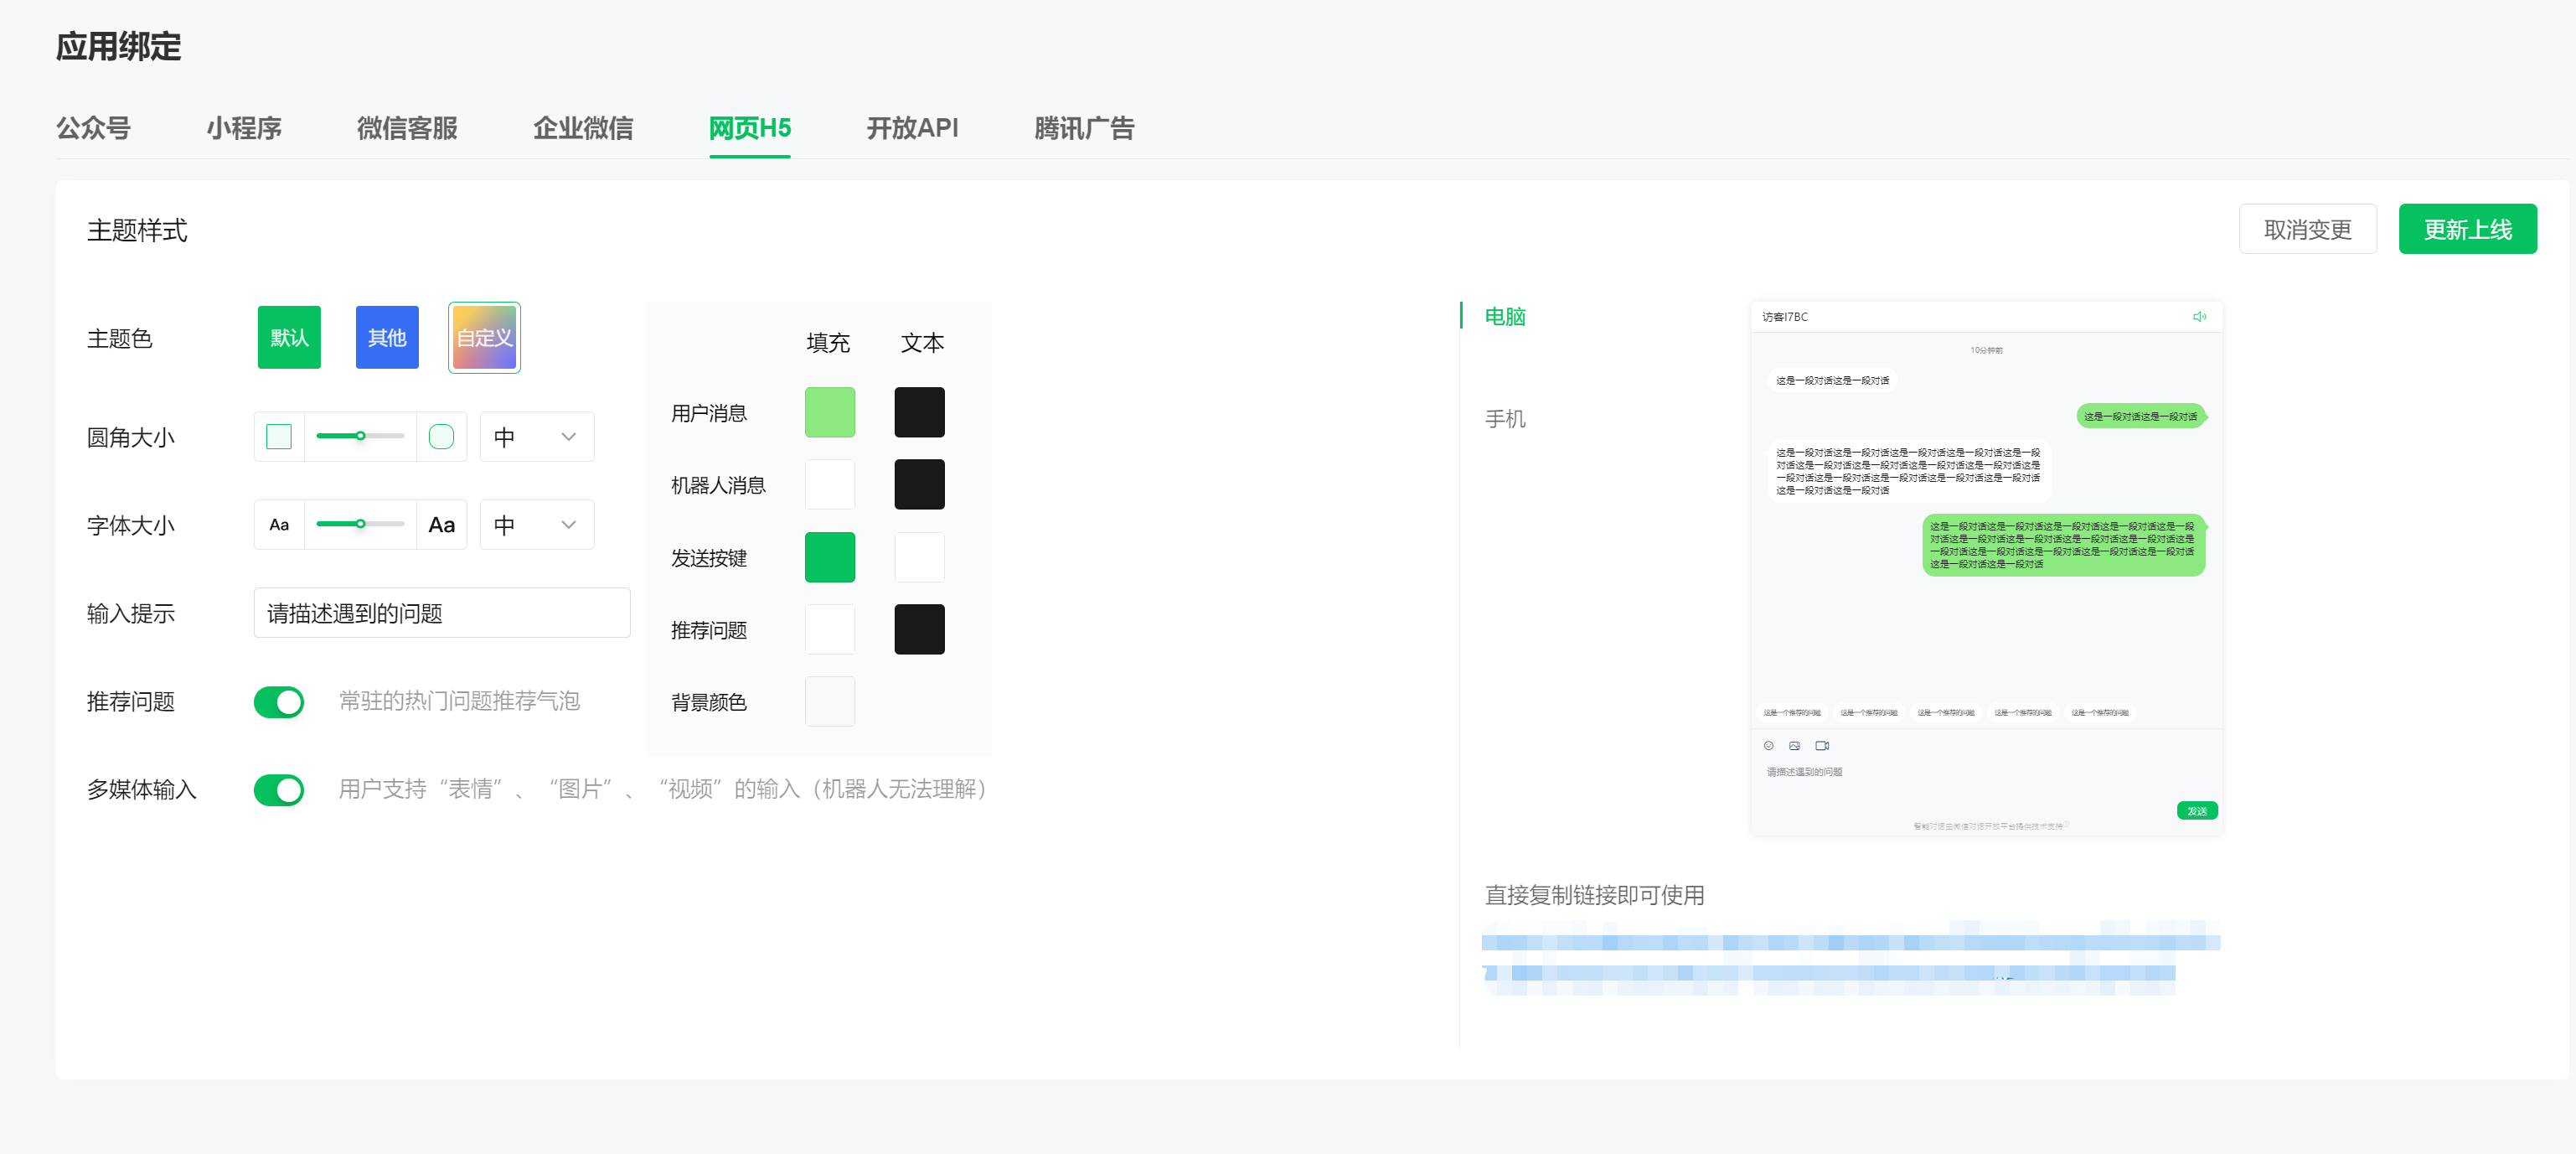The image size is (2576, 1154).
Task: Click the emoji icon in preview input bar
Action: coord(1768,746)
